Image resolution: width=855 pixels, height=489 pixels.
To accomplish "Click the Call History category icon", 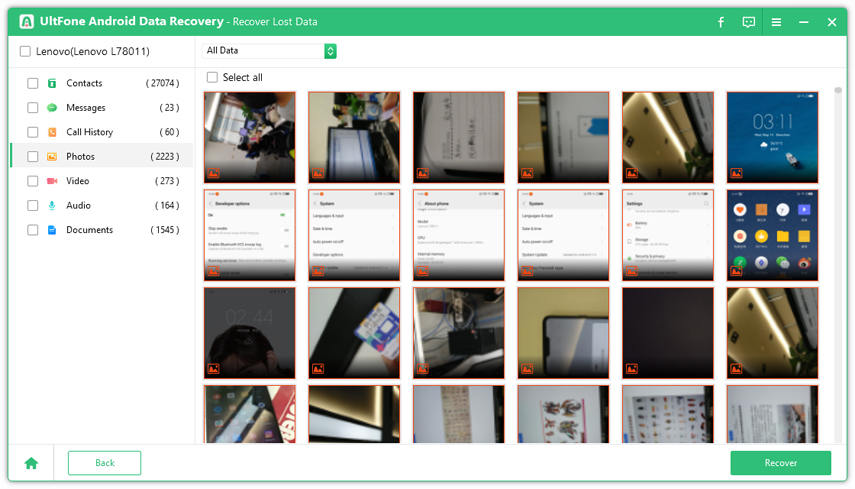I will coord(52,132).
